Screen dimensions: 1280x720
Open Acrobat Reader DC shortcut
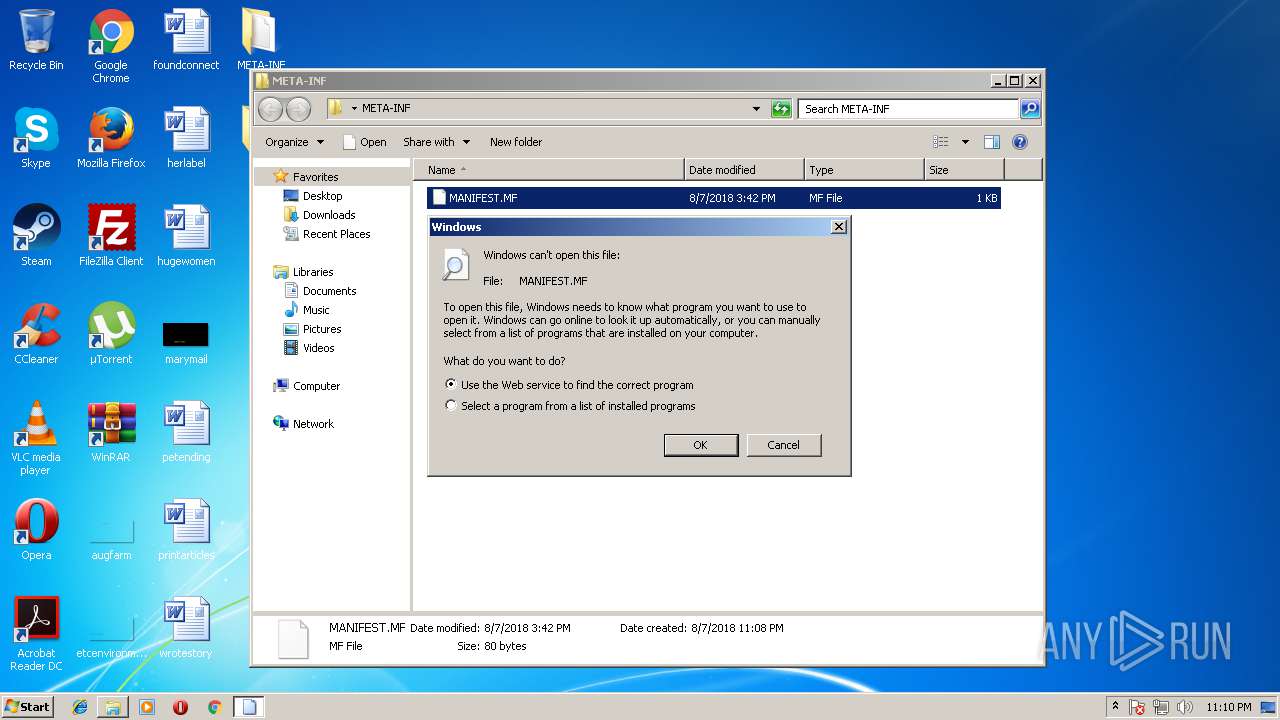point(36,634)
